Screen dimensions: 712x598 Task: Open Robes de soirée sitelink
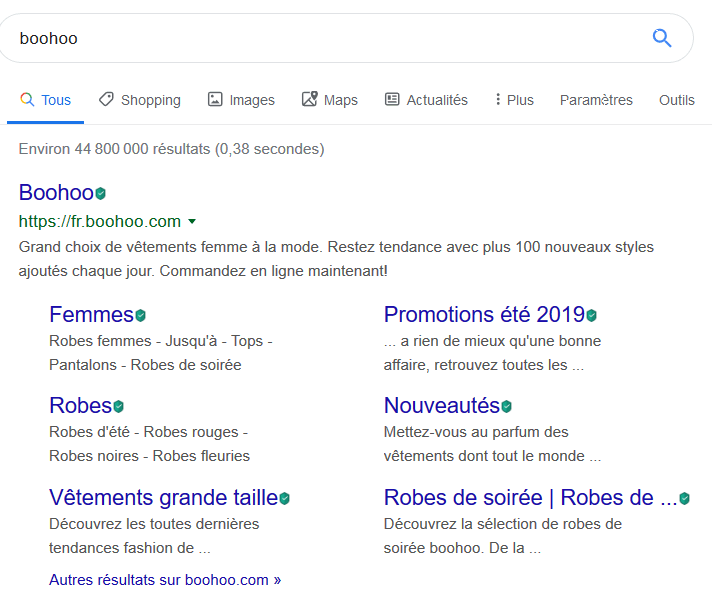click(530, 498)
